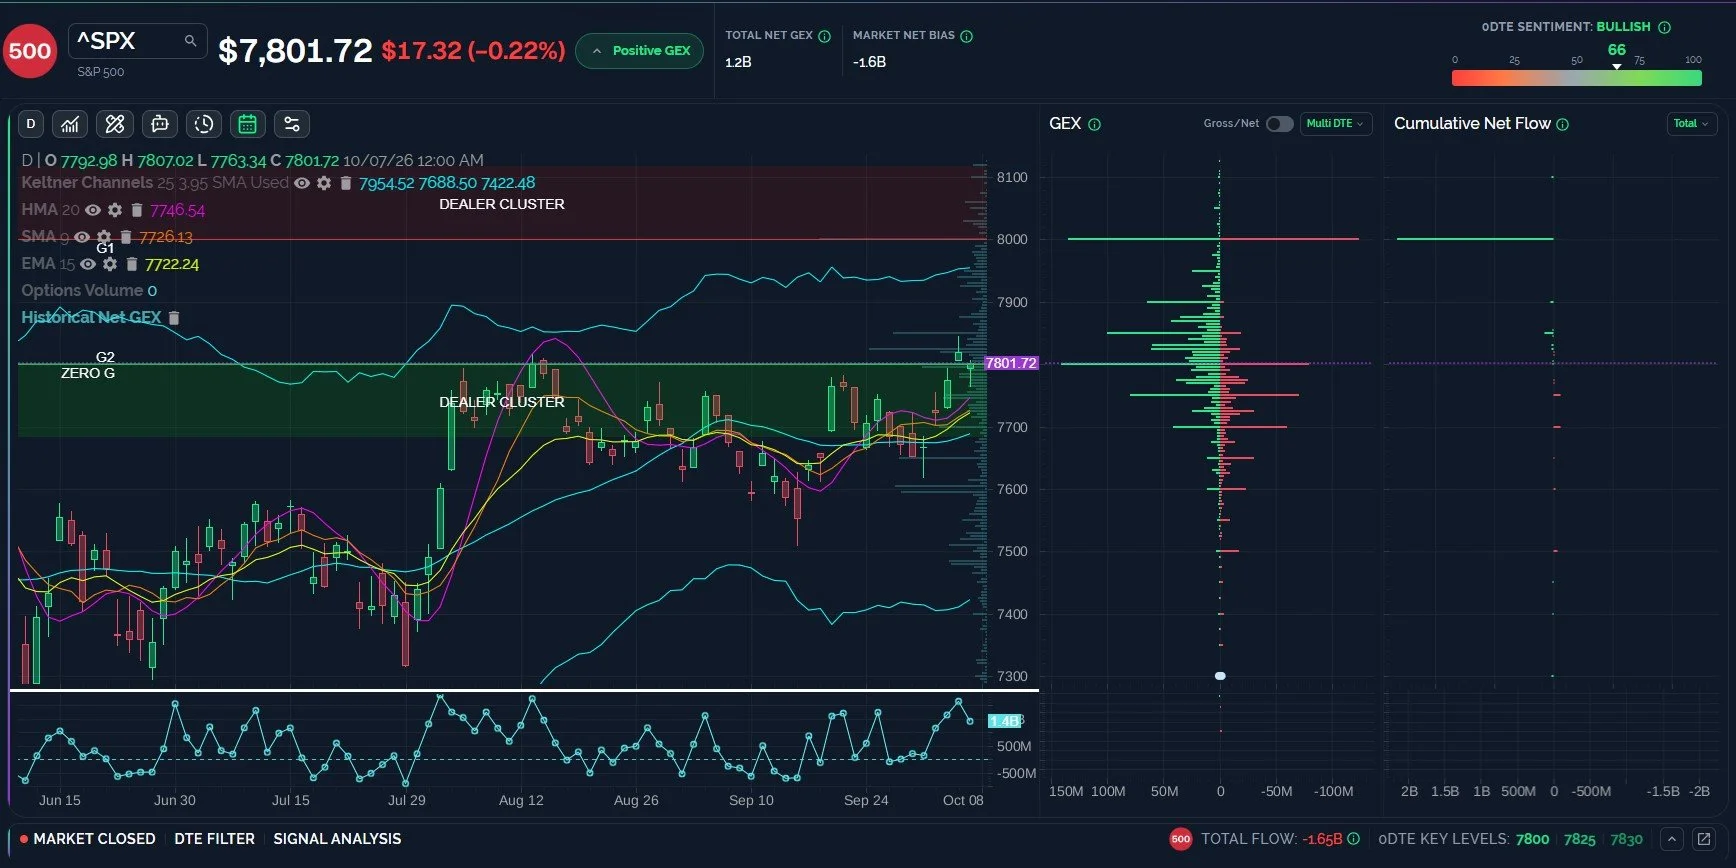Show info for Total Net GEX
The height and width of the screenshot is (868, 1736).
point(825,36)
